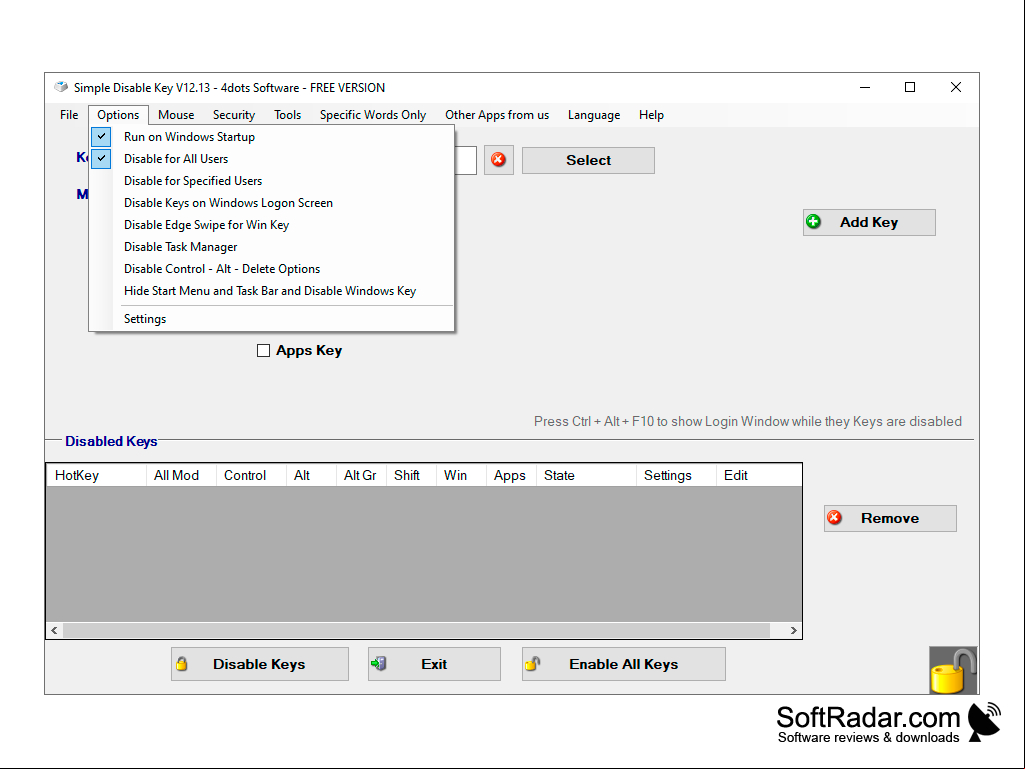Click the right arrow of horizontal scrollbar
Screen dimensions: 1025x769
(x=793, y=630)
